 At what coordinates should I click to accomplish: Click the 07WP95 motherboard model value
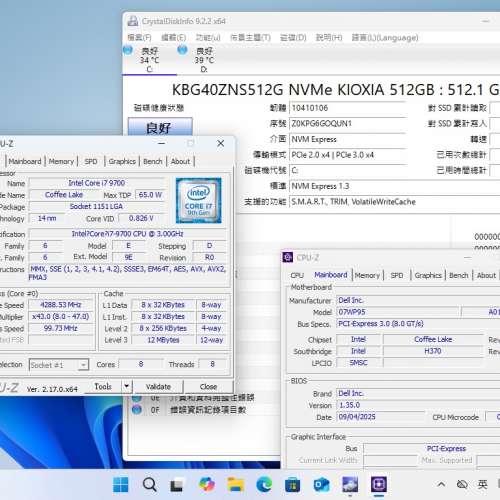pos(399,312)
